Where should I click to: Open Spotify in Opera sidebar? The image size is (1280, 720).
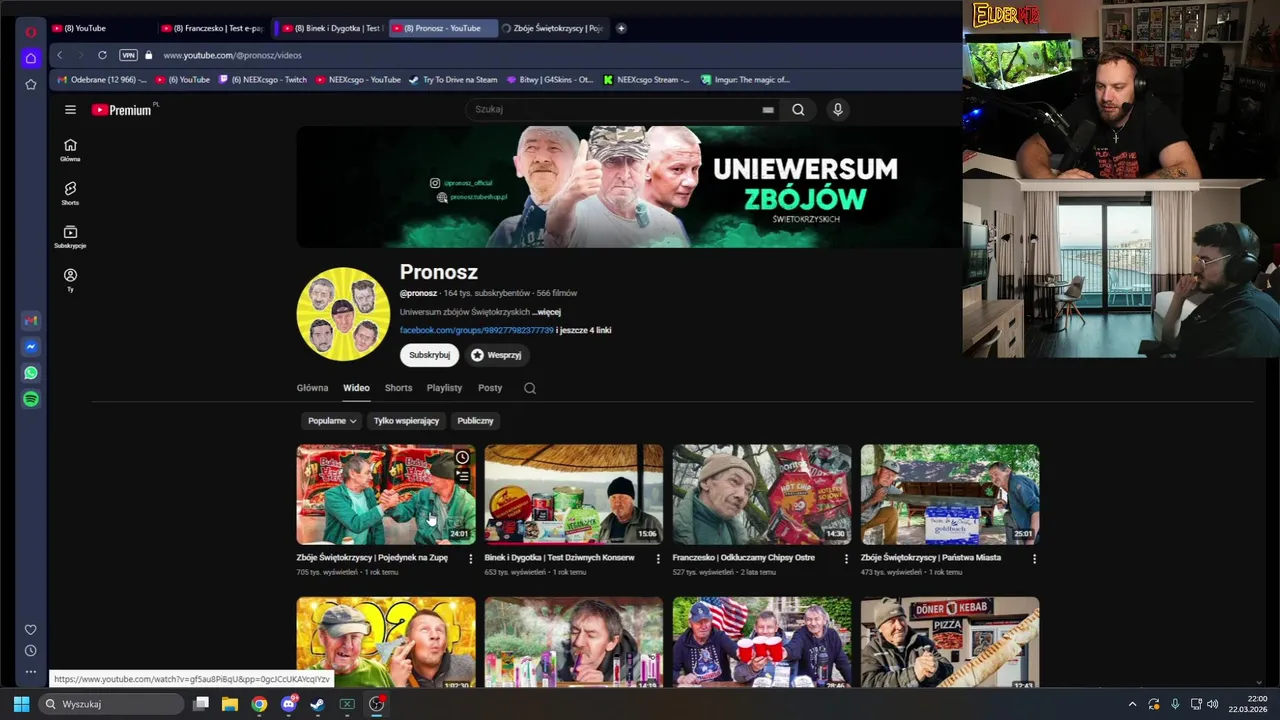pos(31,399)
